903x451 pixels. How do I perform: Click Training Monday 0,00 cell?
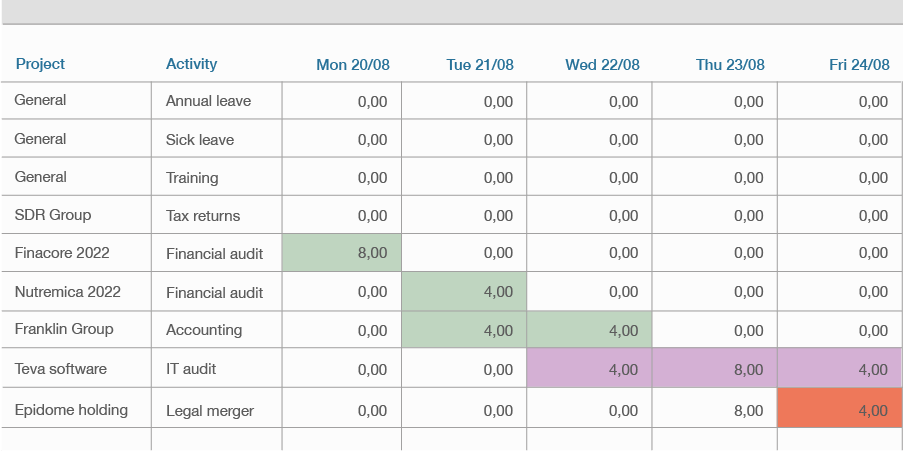(342, 177)
